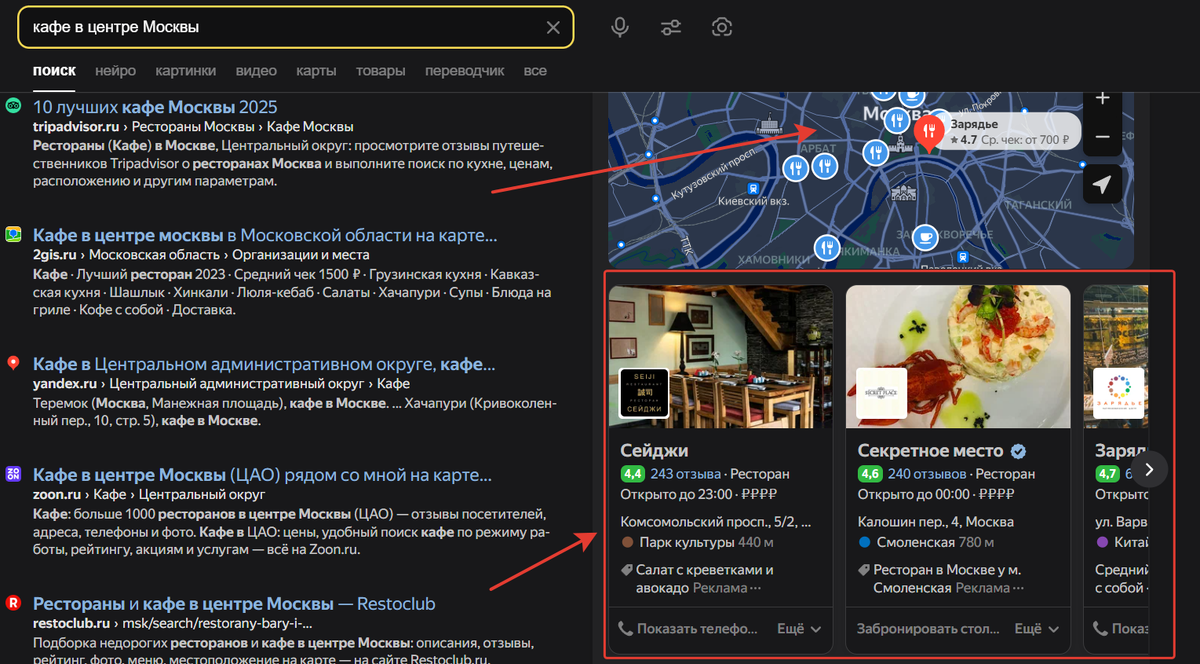This screenshot has height=664, width=1200.
Task: Click the Restoclub red R favicon
Action: click(14, 602)
